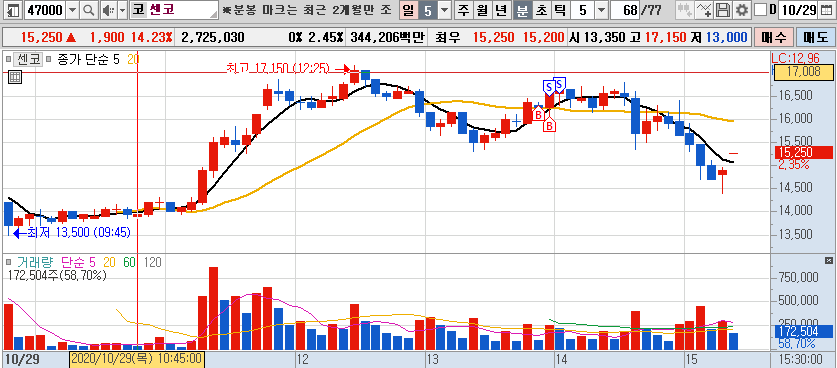Select the lower red B buy marker
The height and width of the screenshot is (368, 837).
549,125
